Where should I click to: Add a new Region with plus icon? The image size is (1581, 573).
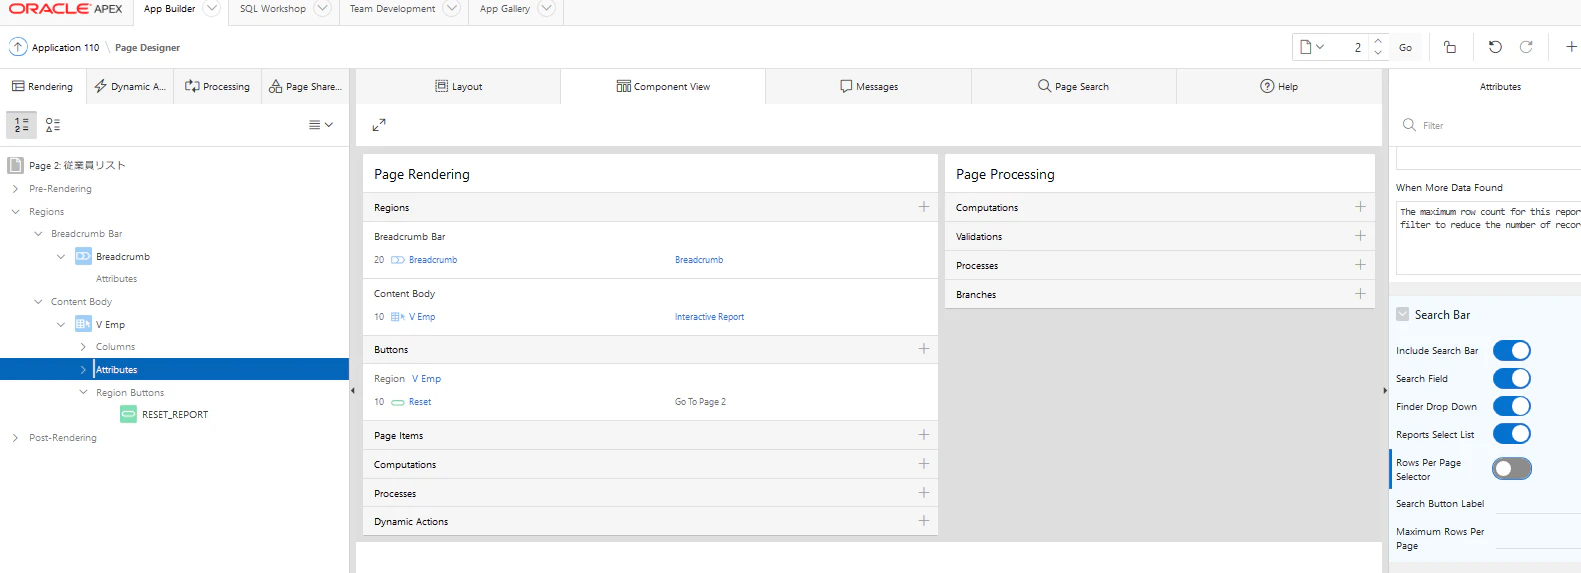click(923, 207)
